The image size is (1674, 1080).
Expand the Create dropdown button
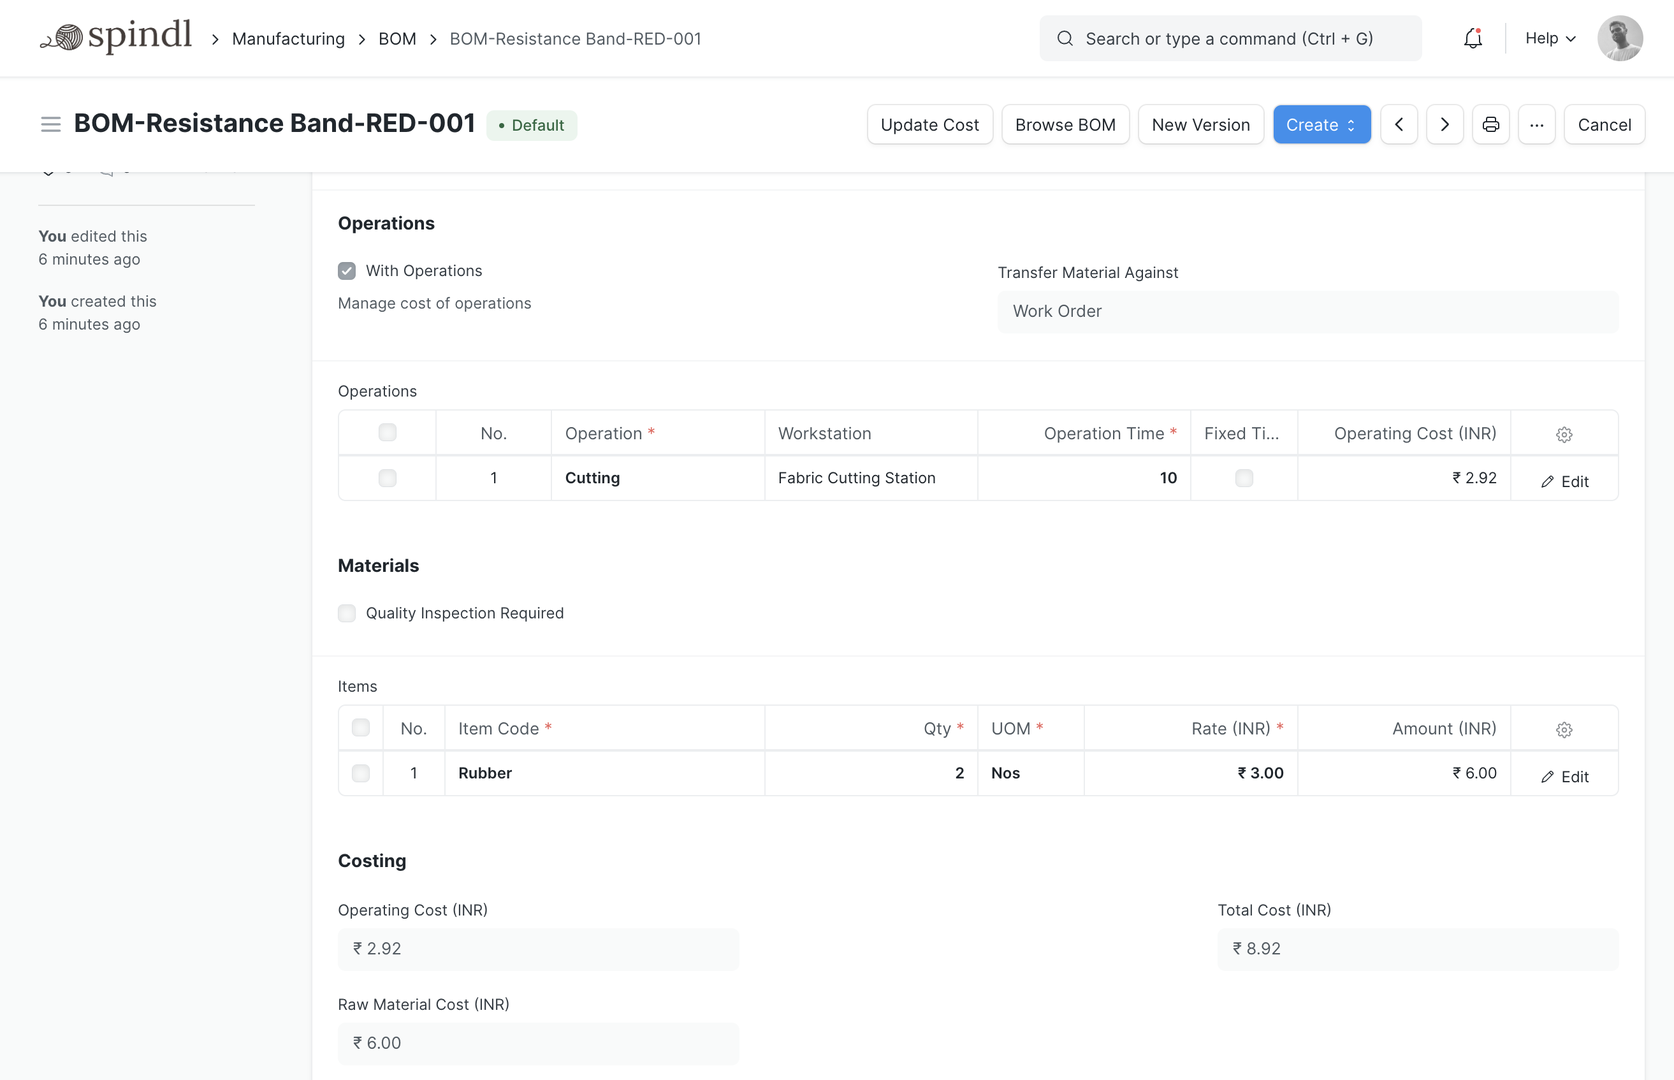(x=1321, y=124)
